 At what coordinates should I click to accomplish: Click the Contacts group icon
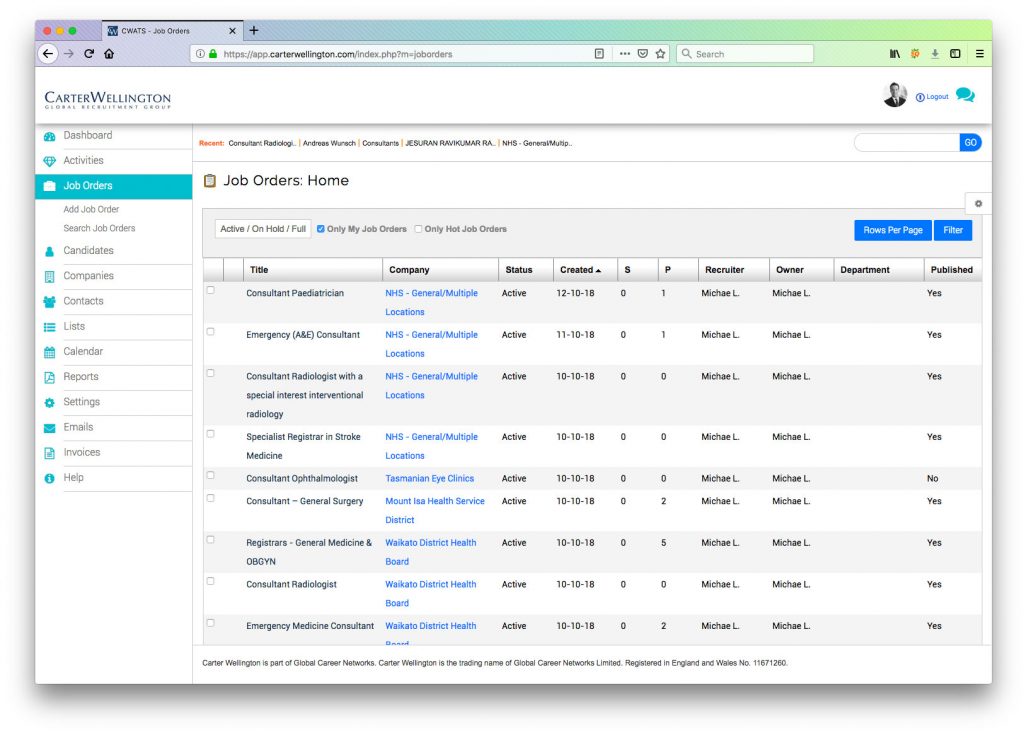50,301
